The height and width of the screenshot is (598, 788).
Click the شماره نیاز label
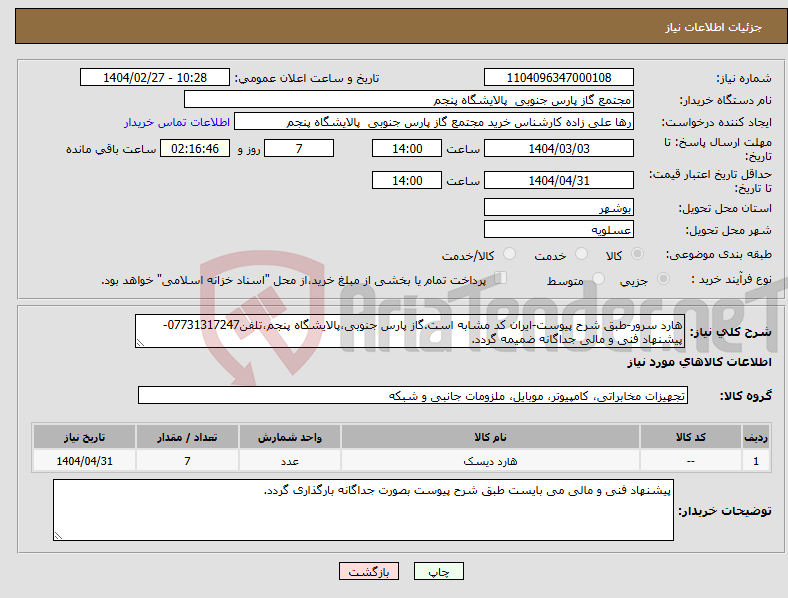click(x=744, y=78)
